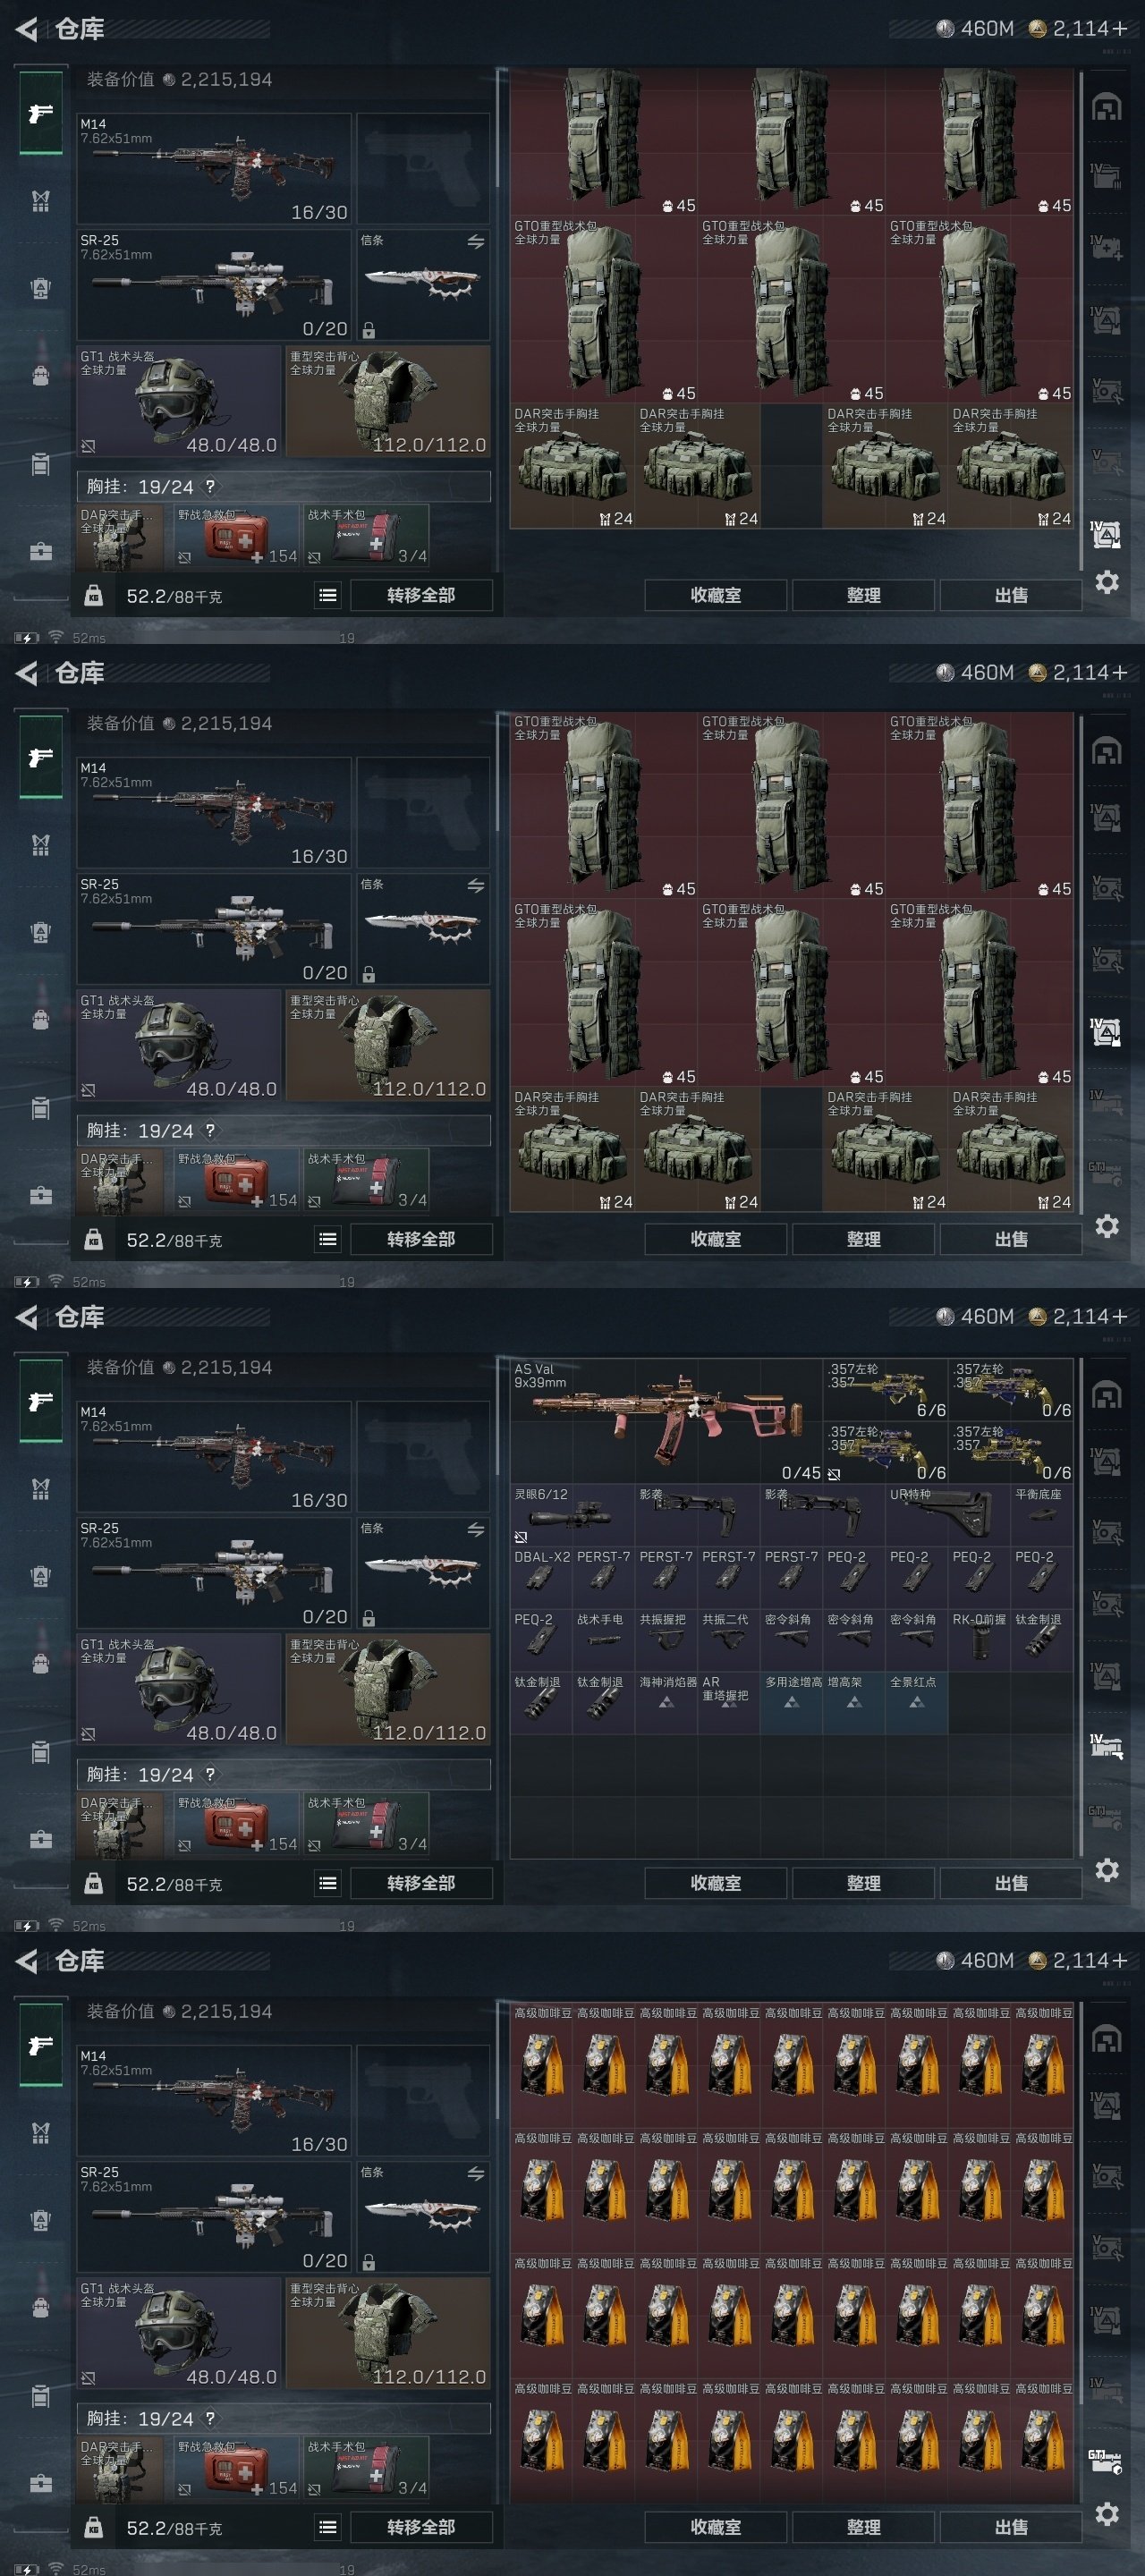
Task: Select the 全景红点 sight slot
Action: 916,1702
